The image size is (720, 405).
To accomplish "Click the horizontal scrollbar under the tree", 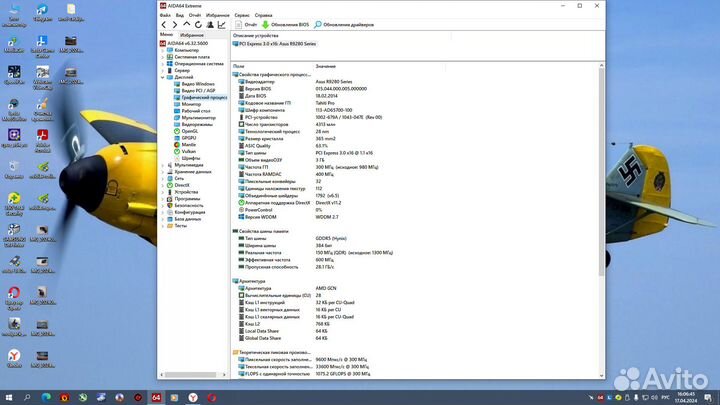I will [193, 375].
